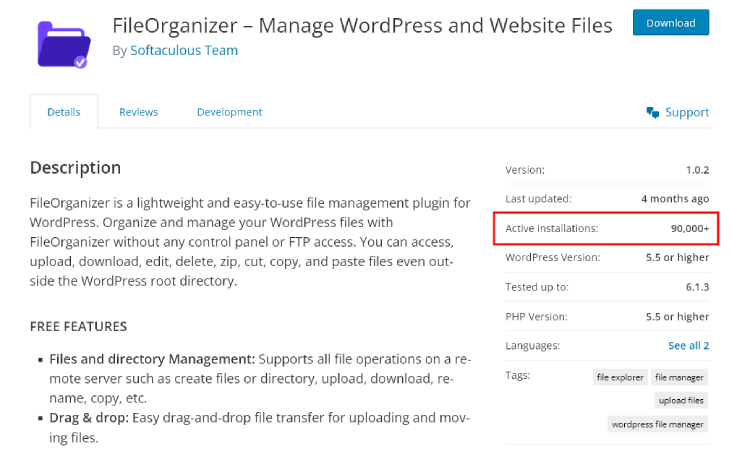Select the file manager tag
Viewport: 750px width, 449px height.
tap(679, 377)
